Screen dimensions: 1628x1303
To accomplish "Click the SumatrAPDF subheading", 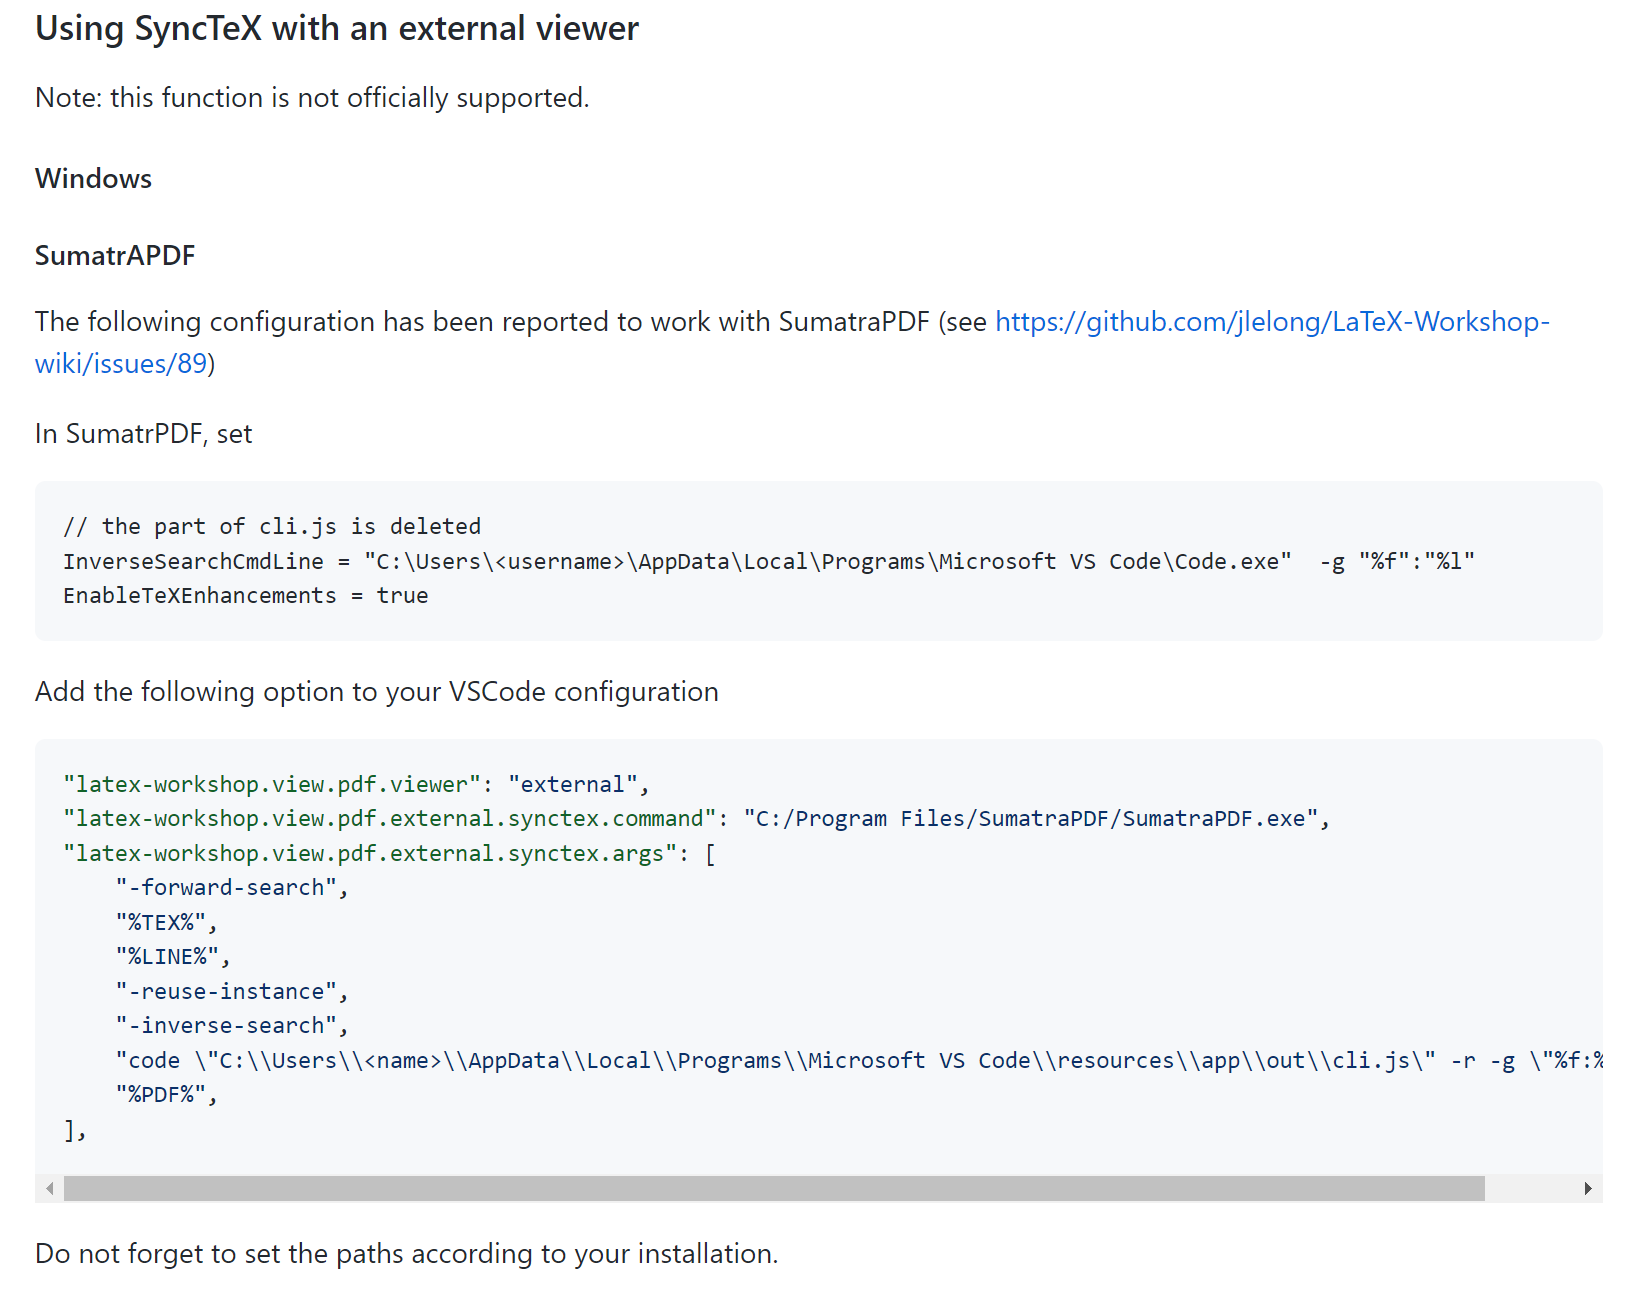I will pos(115,256).
